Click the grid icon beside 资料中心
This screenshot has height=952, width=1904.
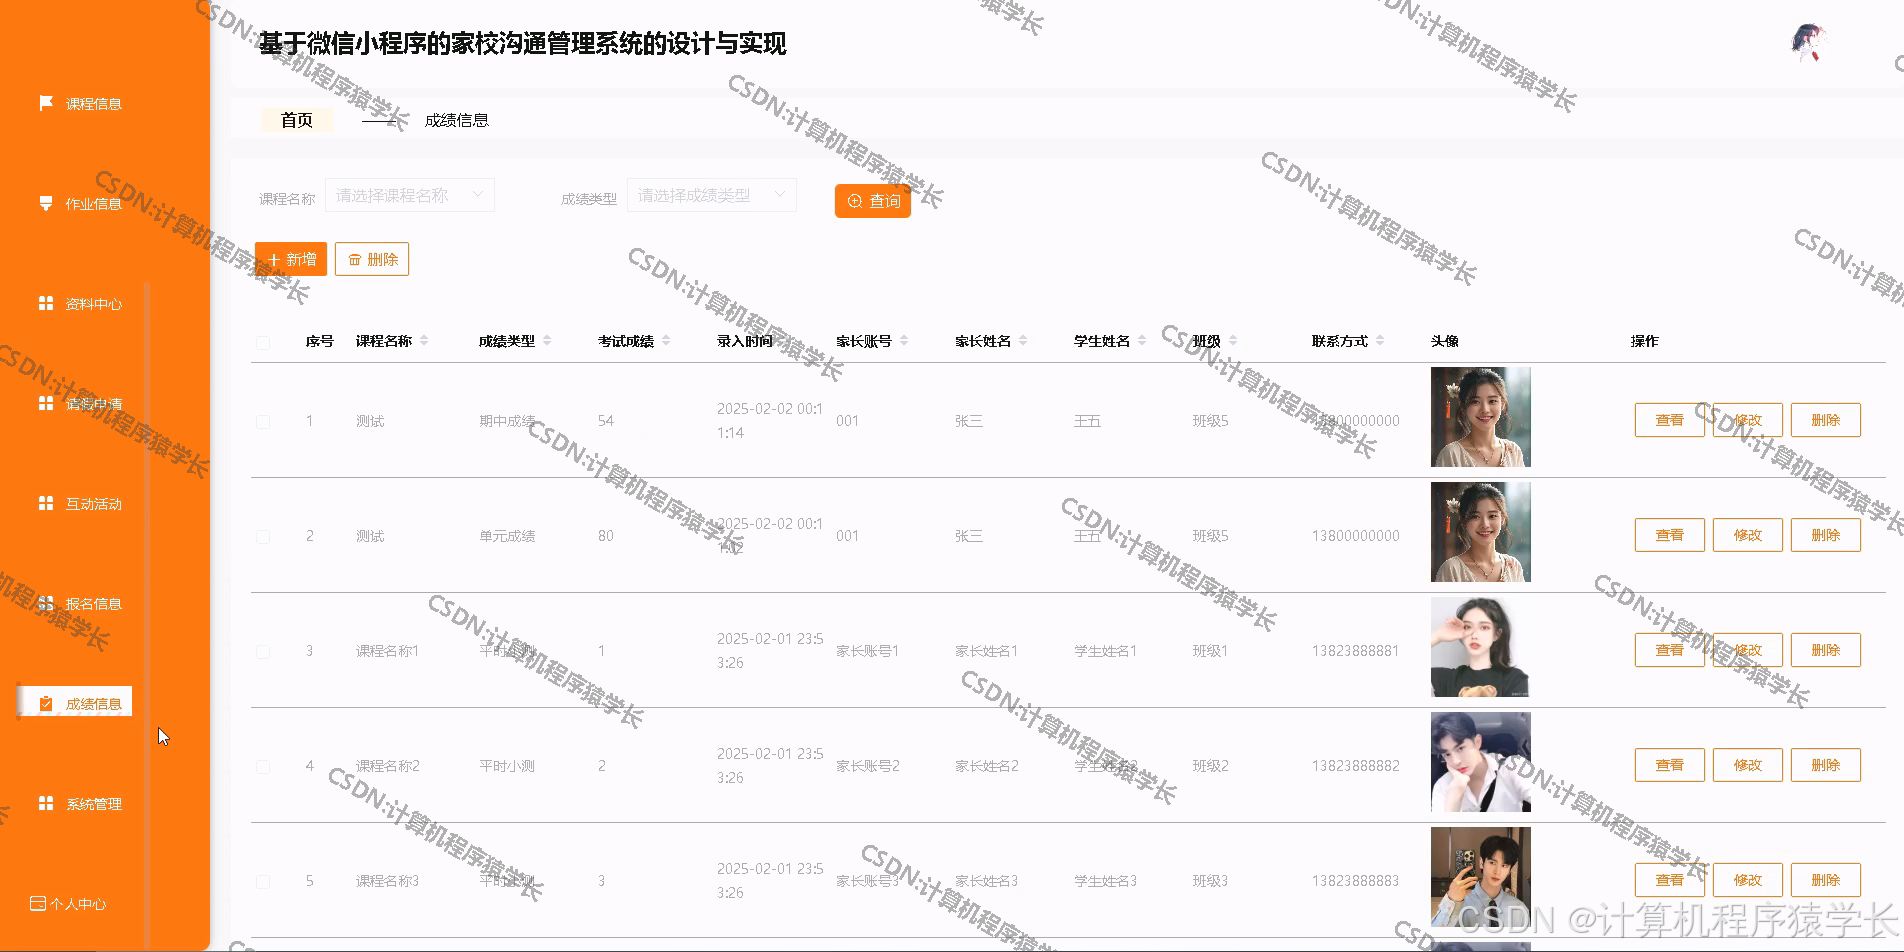pyautogui.click(x=45, y=303)
